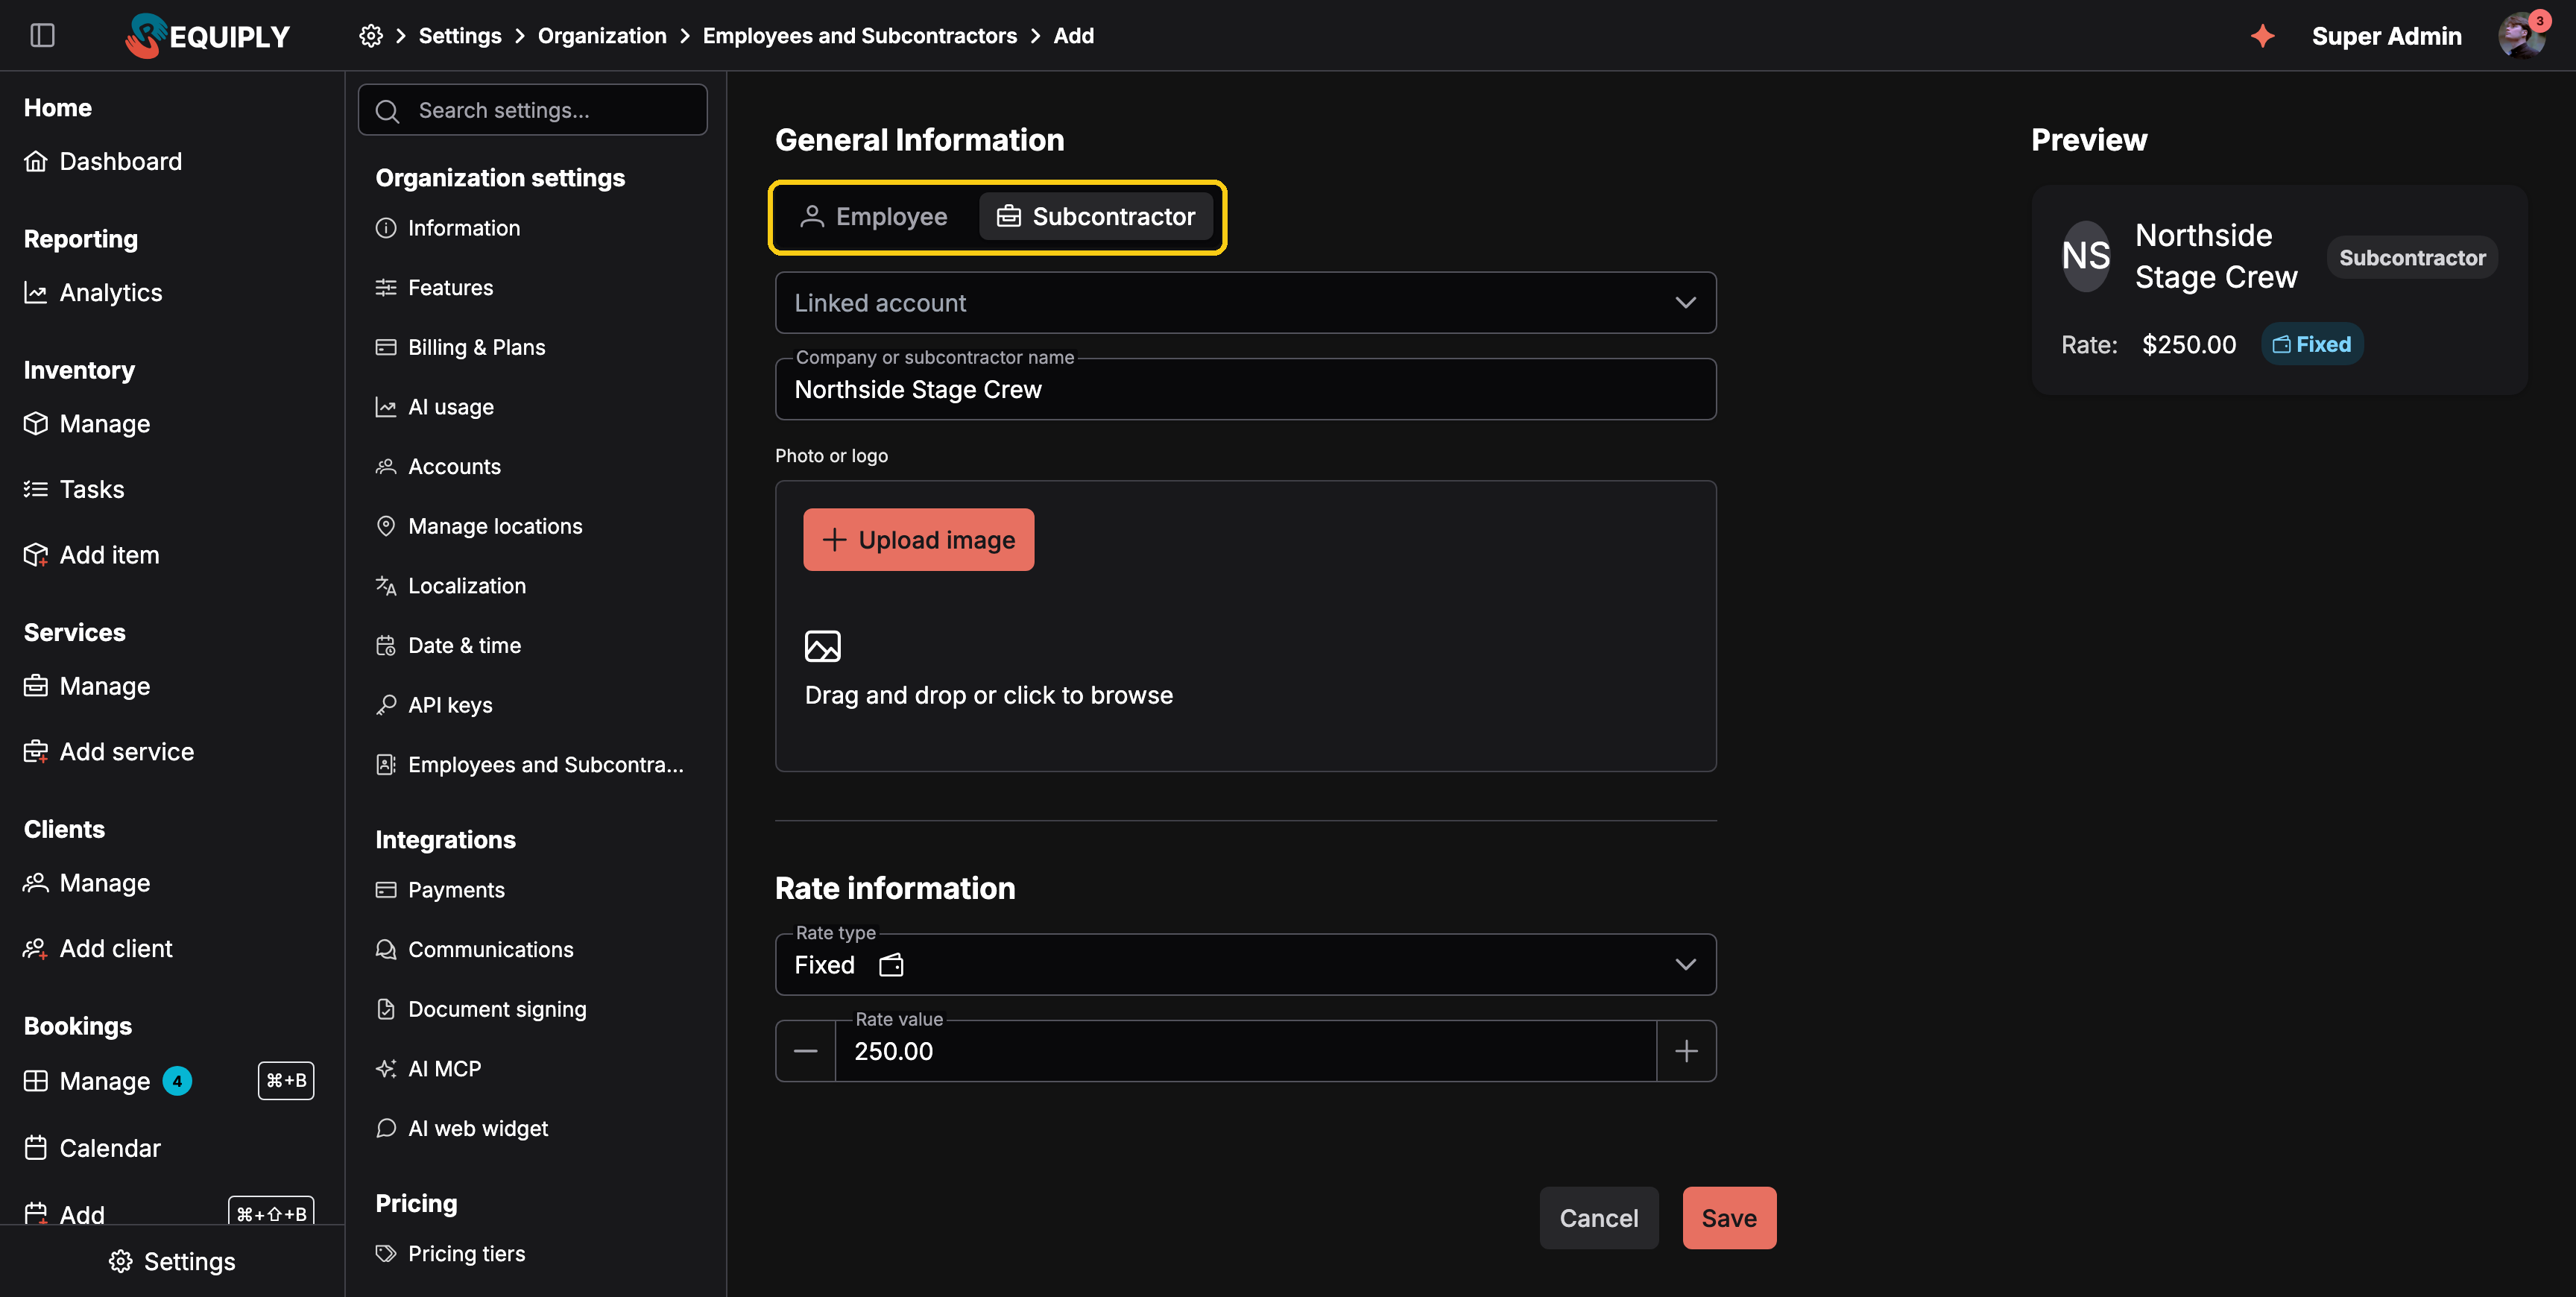Select the Subcontractor type option
Image resolution: width=2576 pixels, height=1297 pixels.
1096,217
